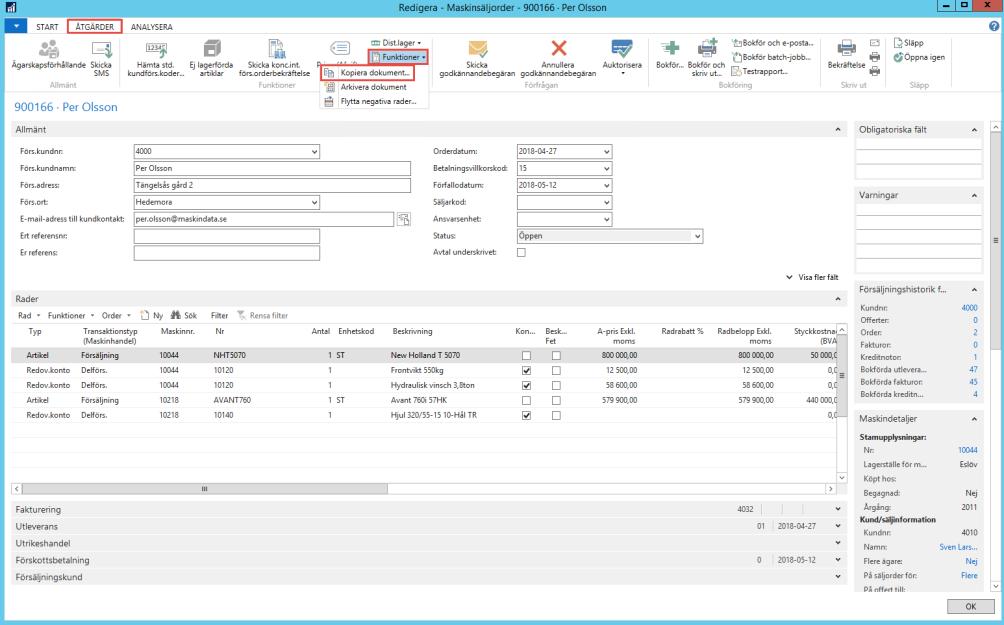Screen dimensions: 1004x625
Task: Open the Förs.ort dropdown showing Hedemora
Action: pos(314,202)
